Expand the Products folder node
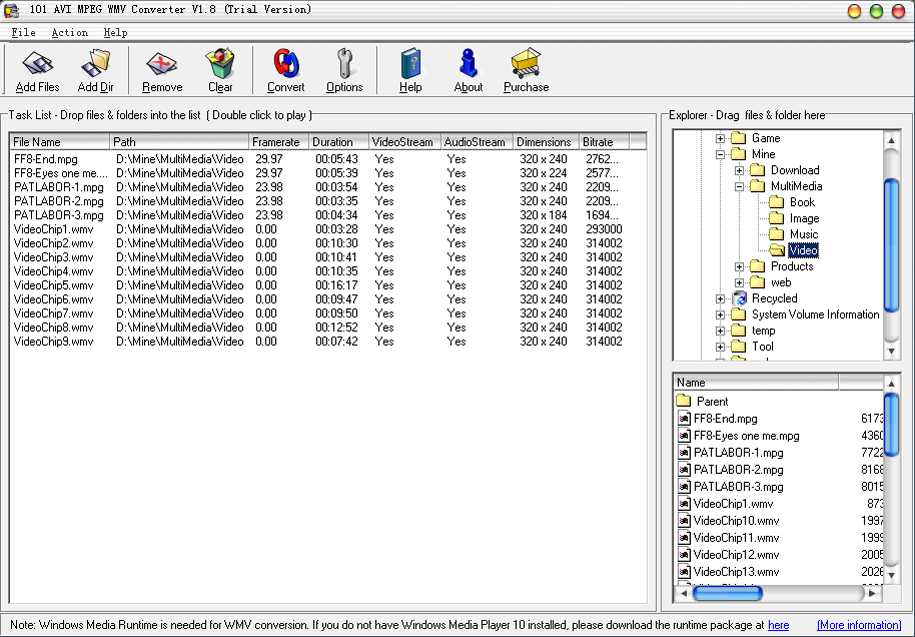Viewport: 915px width, 637px height. [739, 267]
